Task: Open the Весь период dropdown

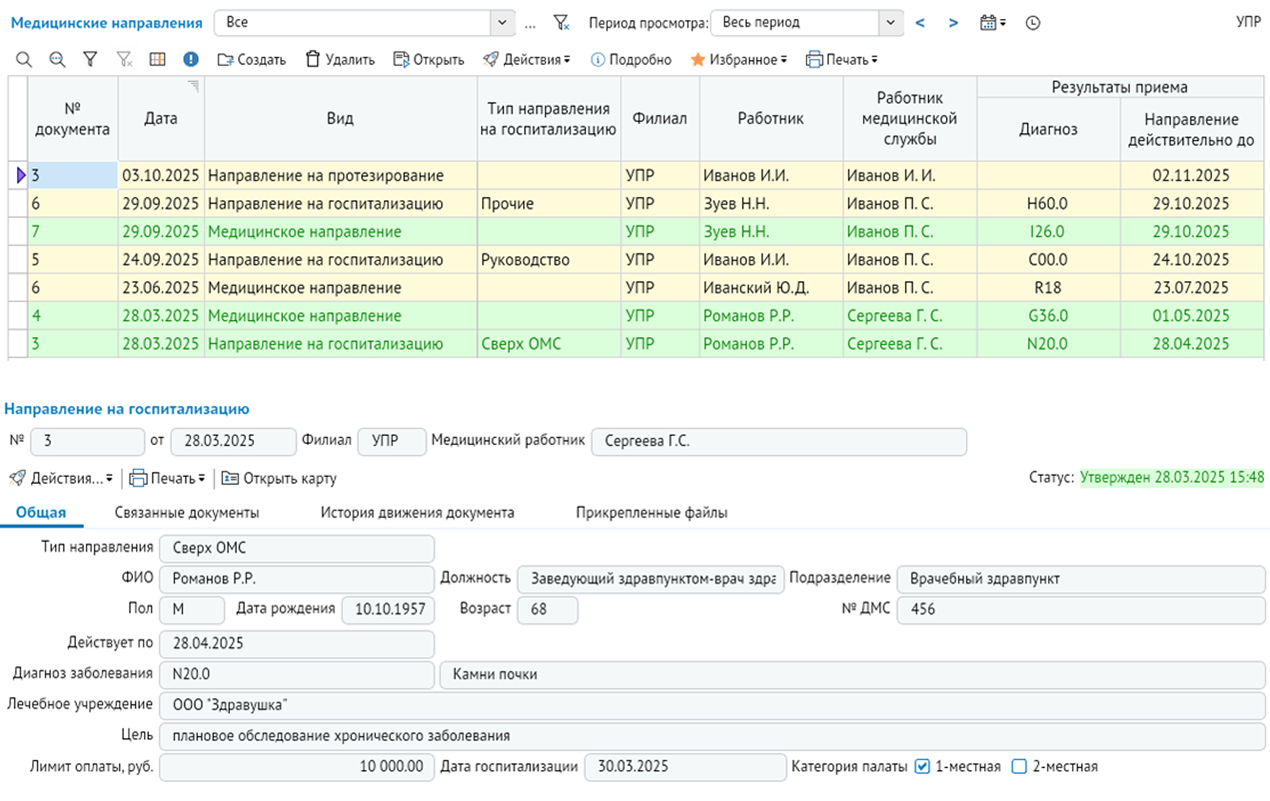Action: point(890,22)
